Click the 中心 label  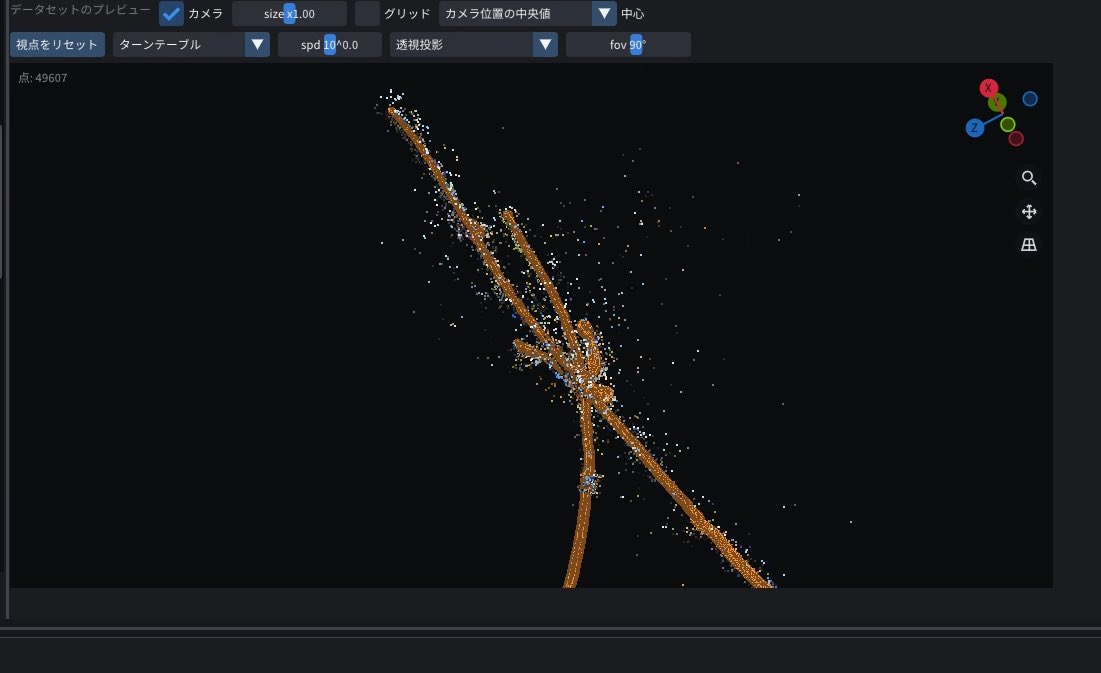tap(633, 13)
